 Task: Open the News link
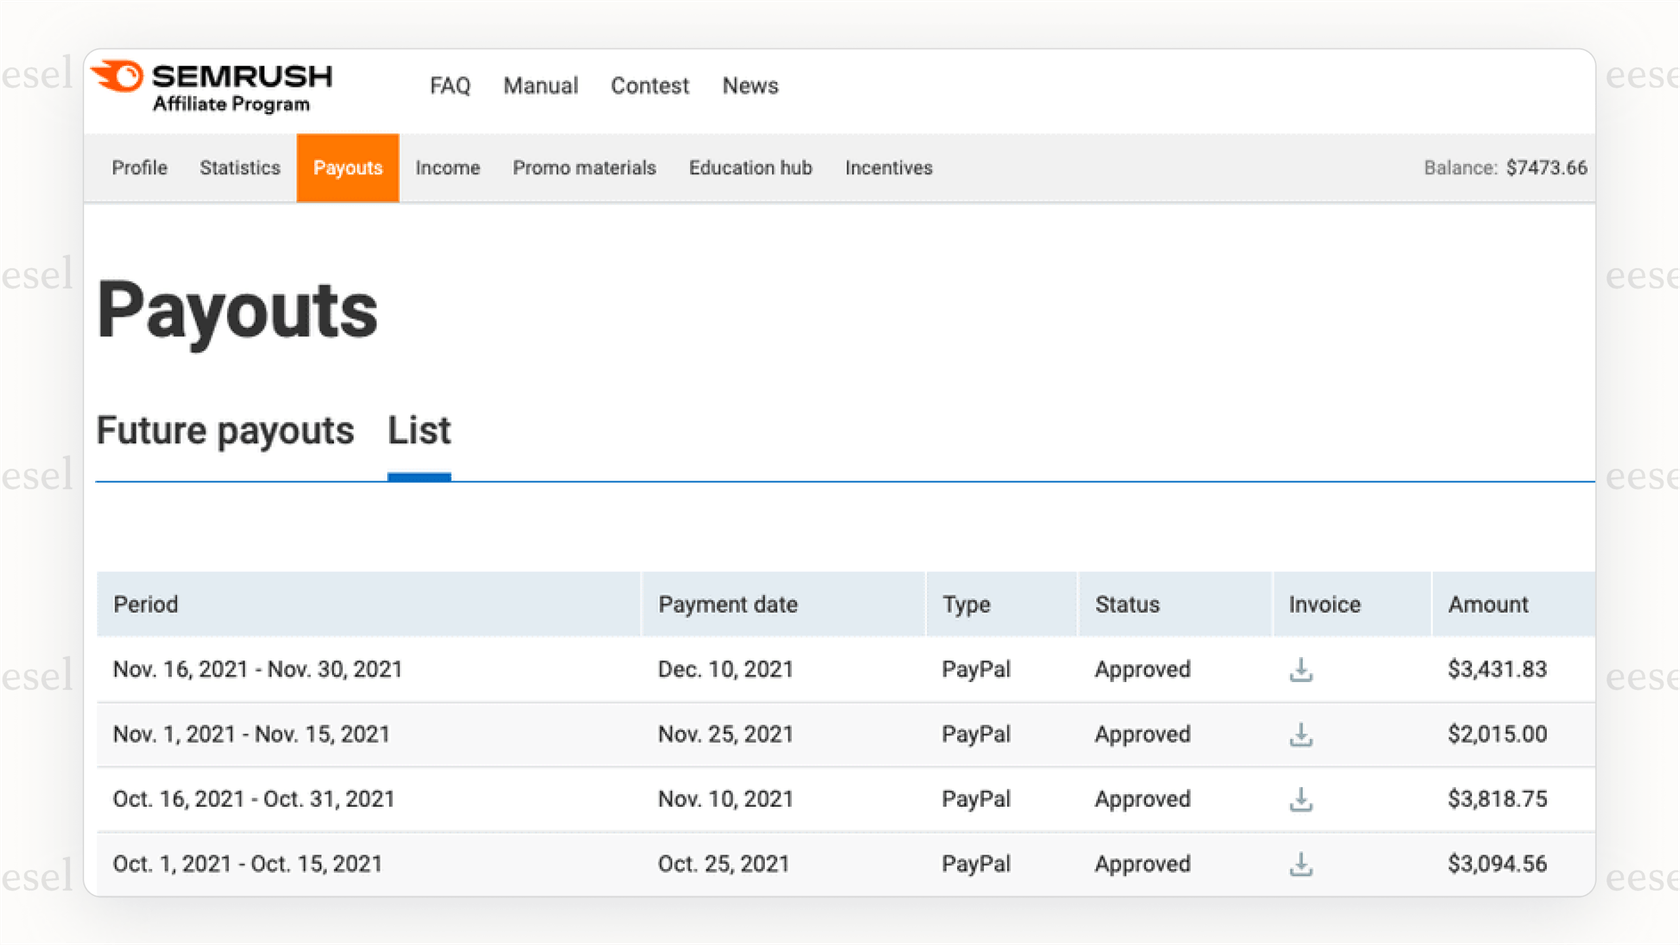[x=750, y=86]
